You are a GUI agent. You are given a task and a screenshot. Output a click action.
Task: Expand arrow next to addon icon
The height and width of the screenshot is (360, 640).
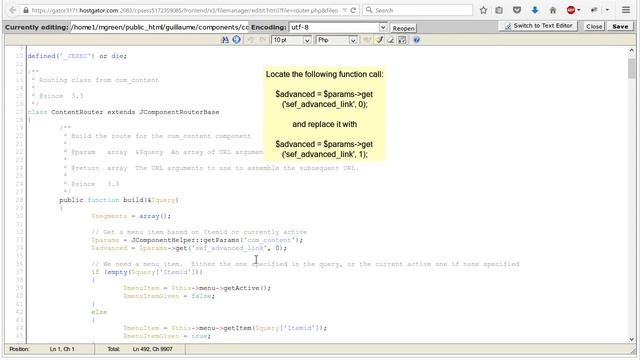coord(607,10)
